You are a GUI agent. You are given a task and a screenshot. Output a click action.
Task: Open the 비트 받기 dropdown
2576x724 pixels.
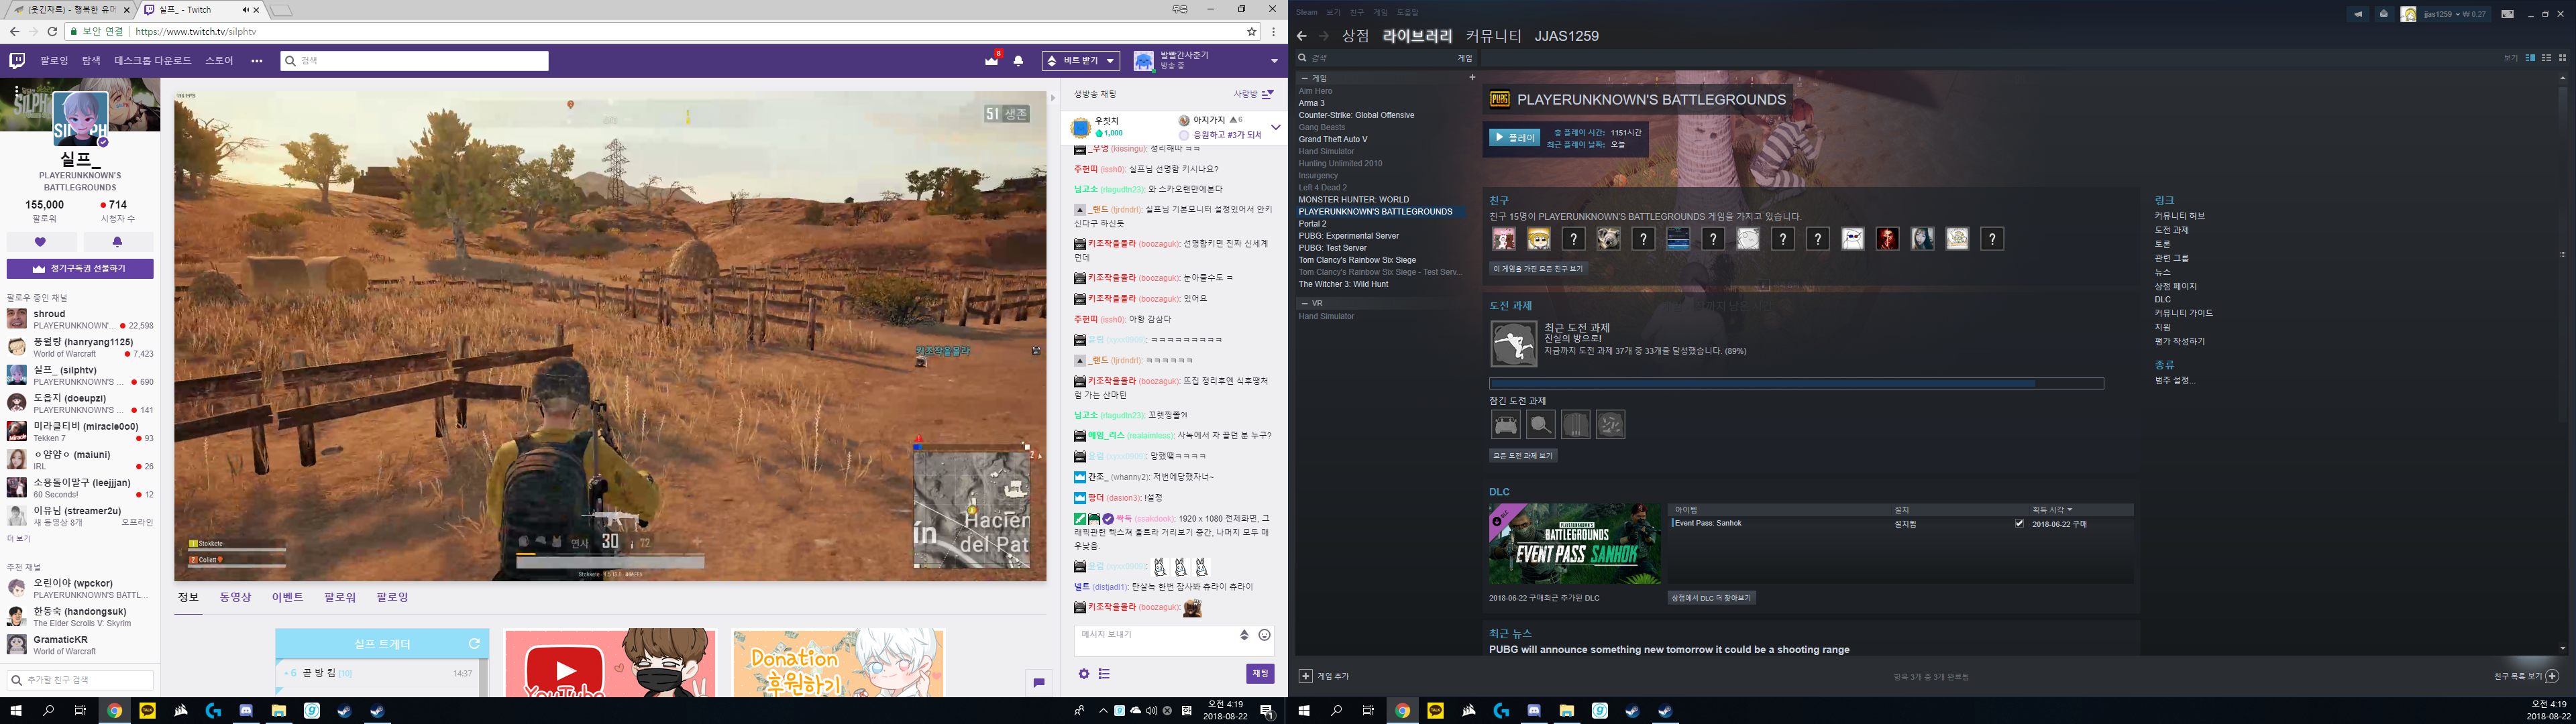[x=1080, y=61]
